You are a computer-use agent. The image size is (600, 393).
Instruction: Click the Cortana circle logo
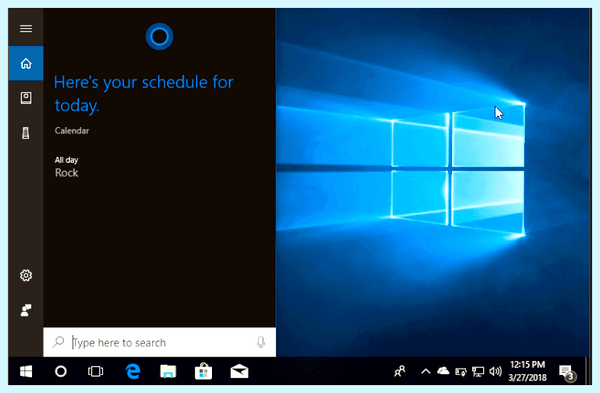coord(160,37)
